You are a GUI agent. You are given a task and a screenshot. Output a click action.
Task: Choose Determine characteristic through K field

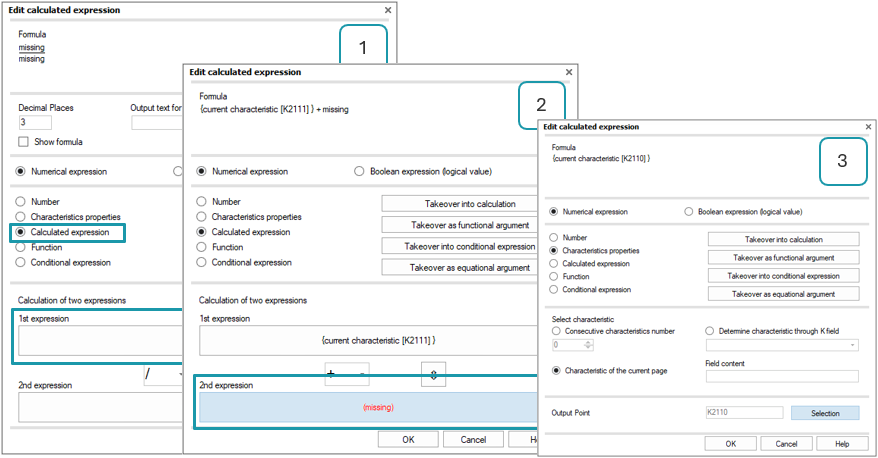pos(709,331)
